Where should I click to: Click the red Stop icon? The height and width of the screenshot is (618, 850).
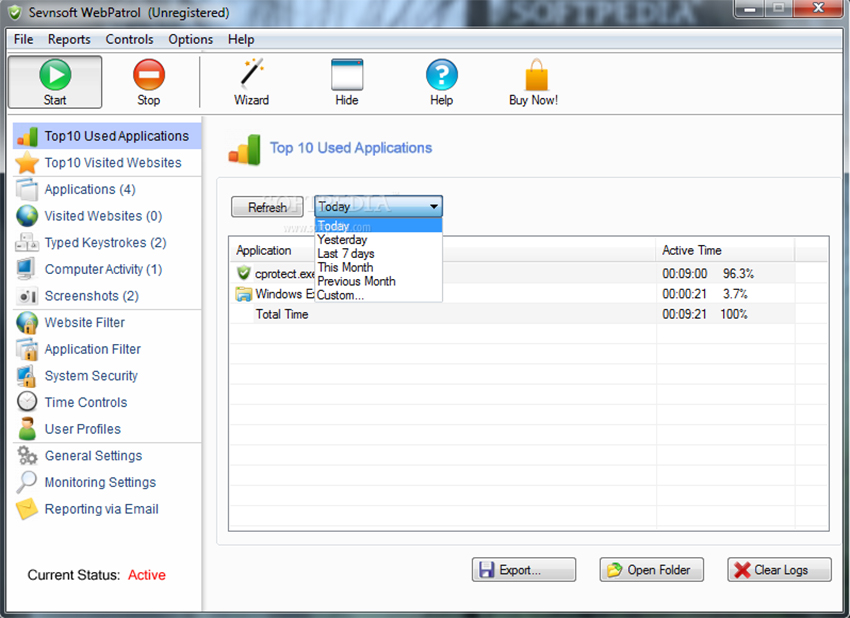tap(149, 75)
